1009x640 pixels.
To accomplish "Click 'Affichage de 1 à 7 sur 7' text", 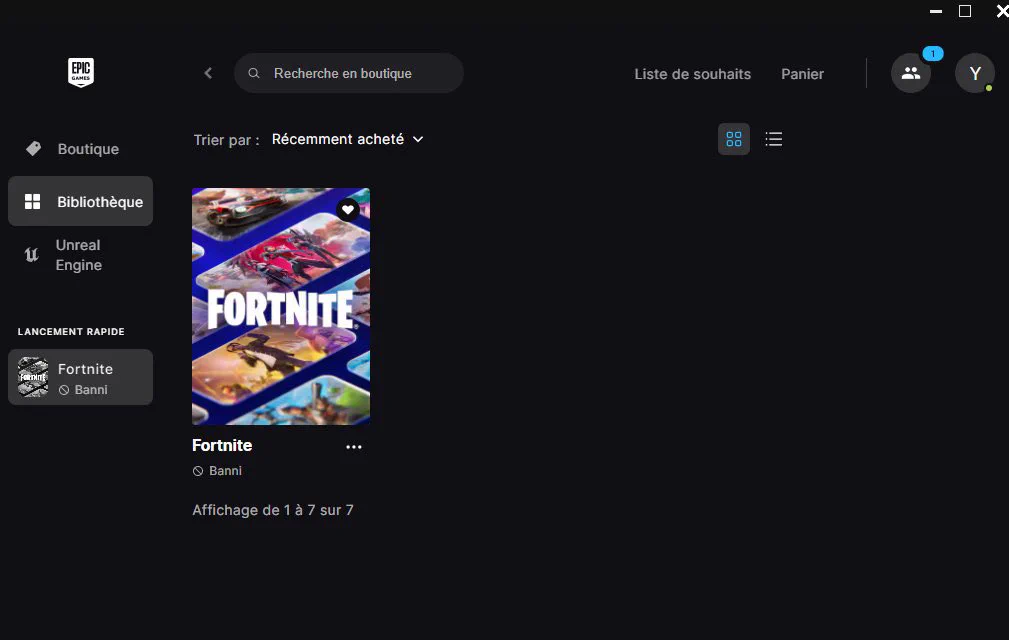I will point(273,510).
